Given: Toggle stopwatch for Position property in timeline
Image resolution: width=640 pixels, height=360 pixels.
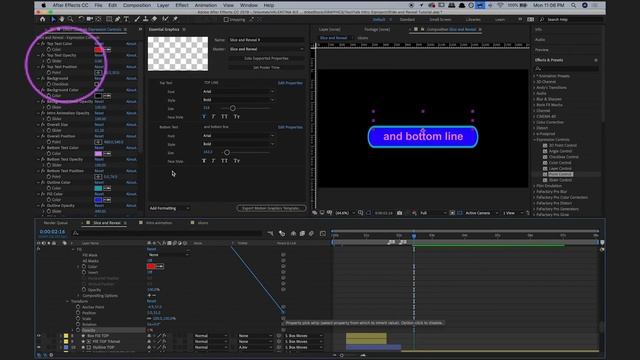Looking at the screenshot, I should point(78,313).
